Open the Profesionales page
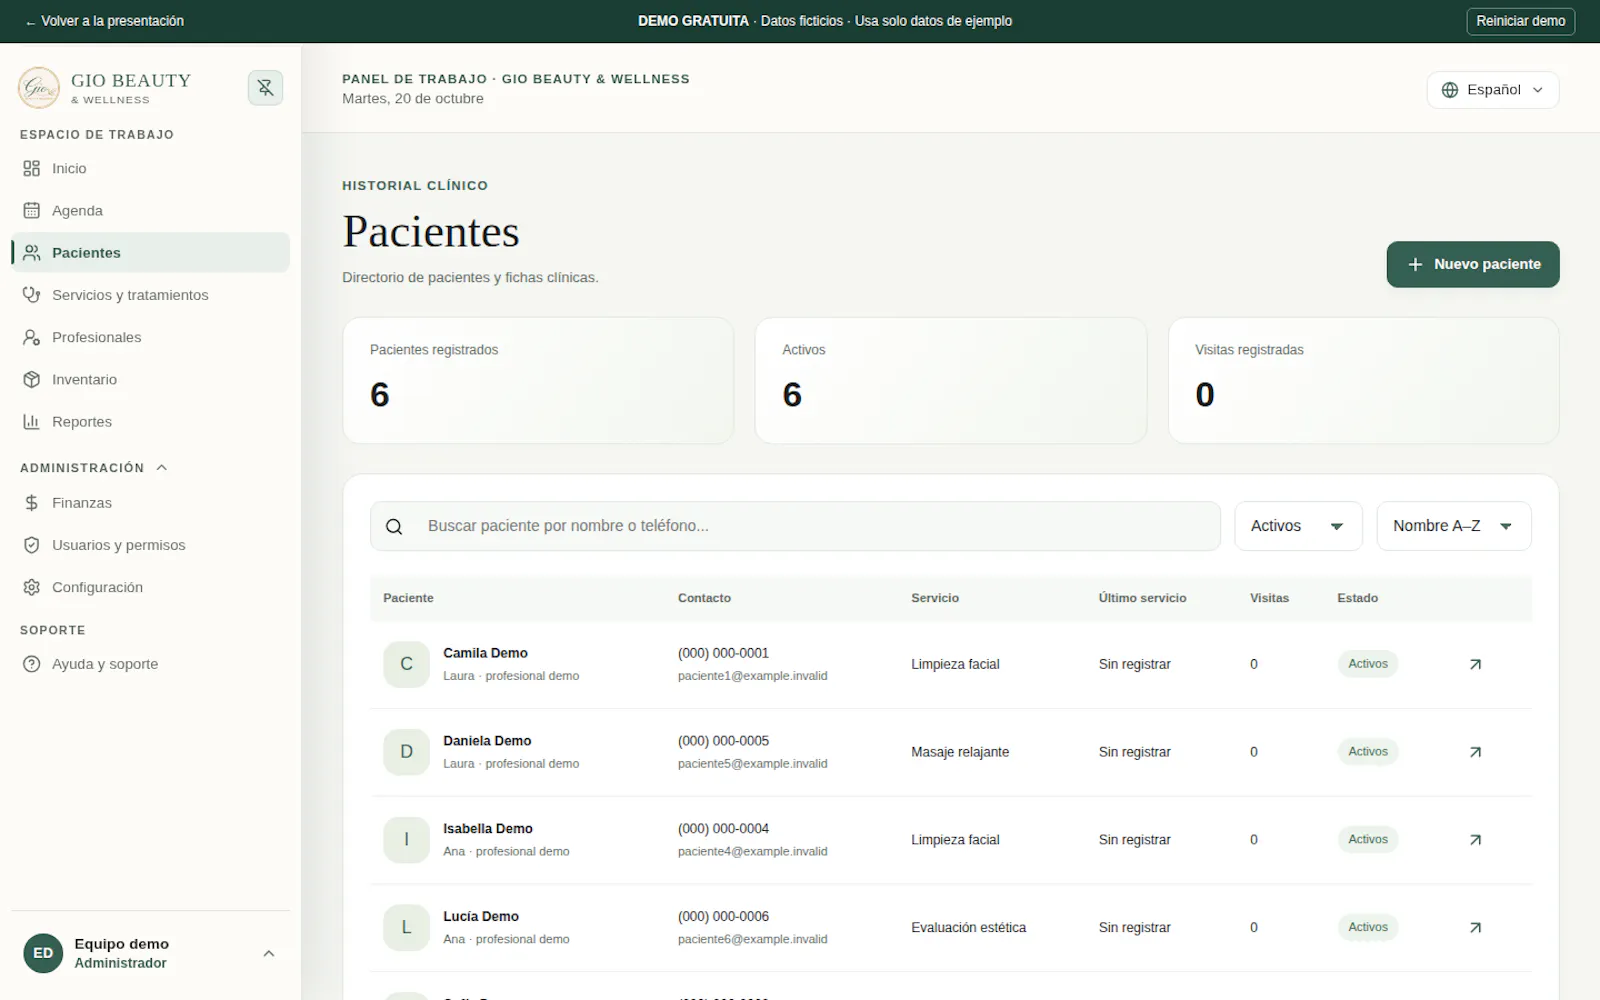The image size is (1600, 1000). pos(150,337)
